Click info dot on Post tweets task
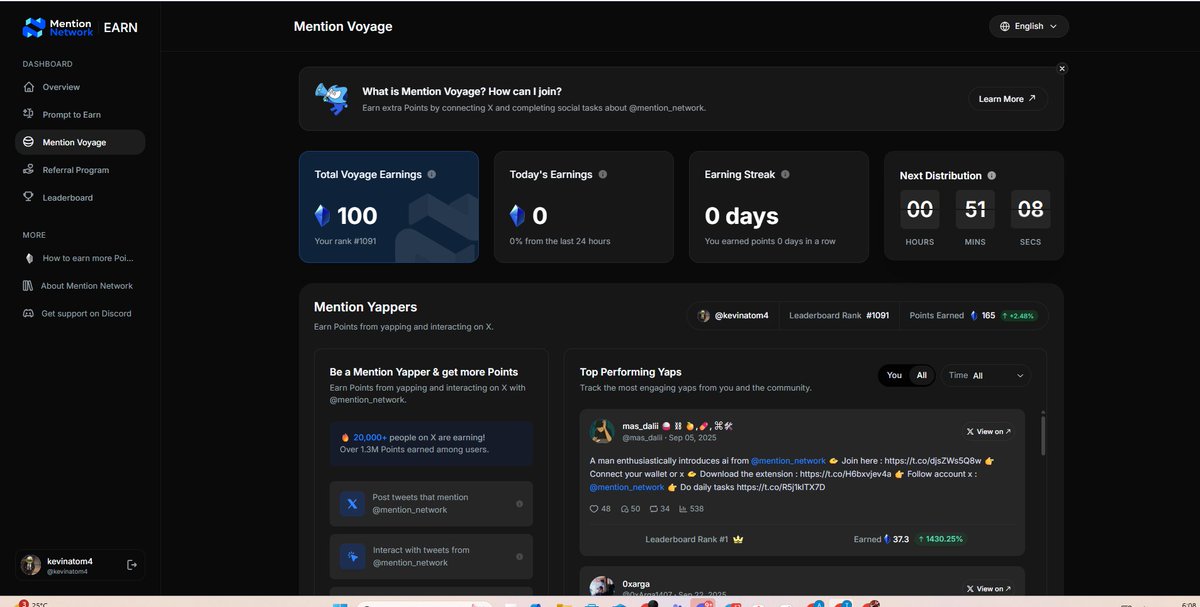The image size is (1200, 607). (x=519, y=504)
